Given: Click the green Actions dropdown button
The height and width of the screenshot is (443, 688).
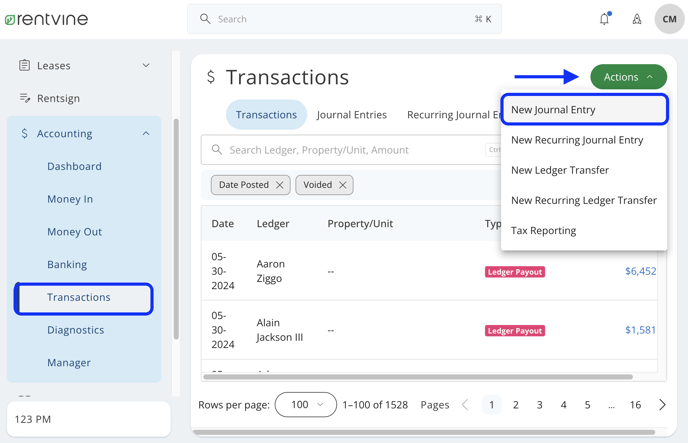Looking at the screenshot, I should point(628,77).
